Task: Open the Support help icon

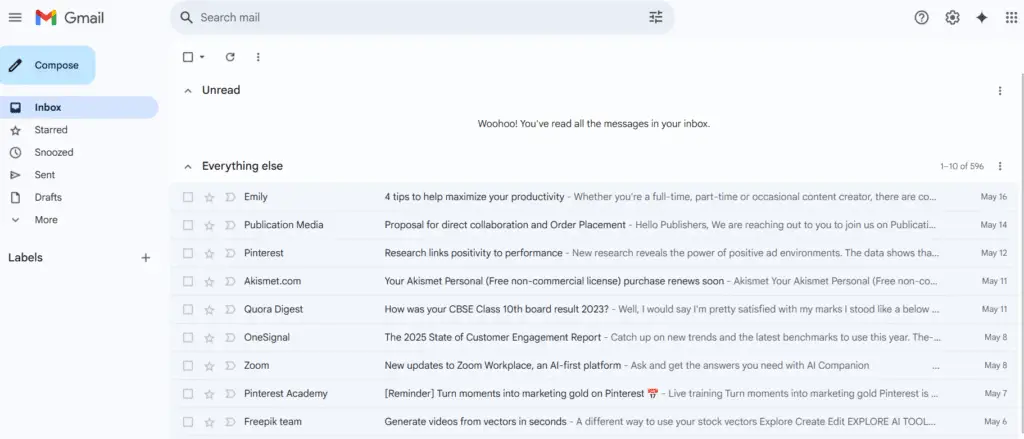Action: (x=921, y=18)
